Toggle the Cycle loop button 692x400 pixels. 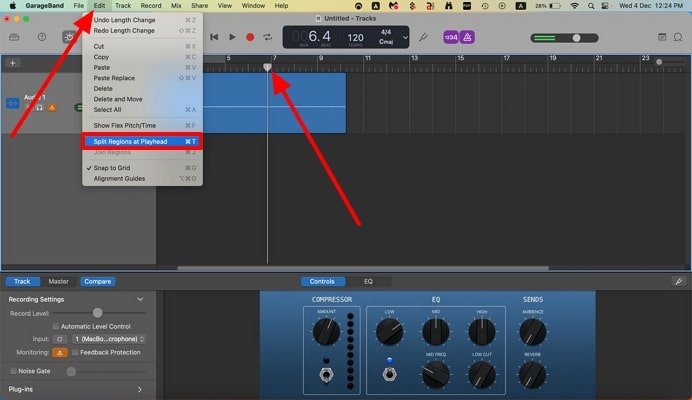point(267,37)
